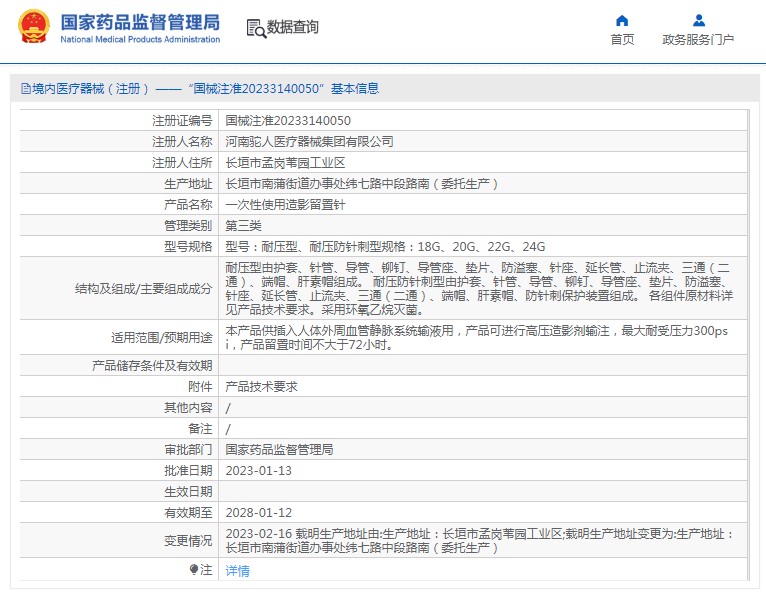The width and height of the screenshot is (766, 592).
Task: Select registration number 国械注准20233140050 cell
Action: [x=288, y=121]
